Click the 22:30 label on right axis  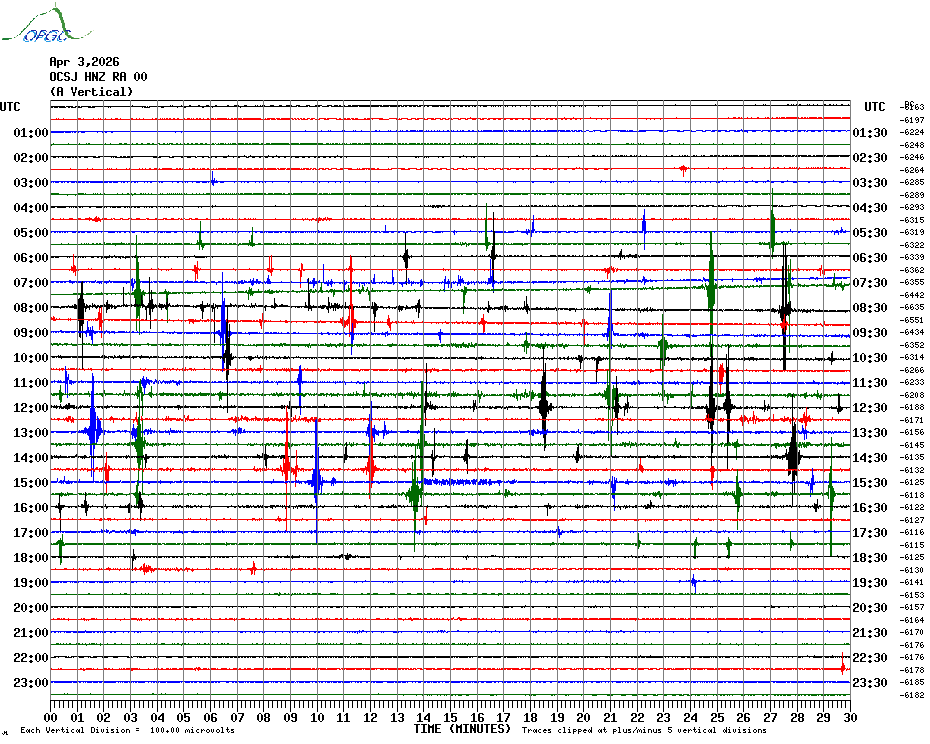870,658
